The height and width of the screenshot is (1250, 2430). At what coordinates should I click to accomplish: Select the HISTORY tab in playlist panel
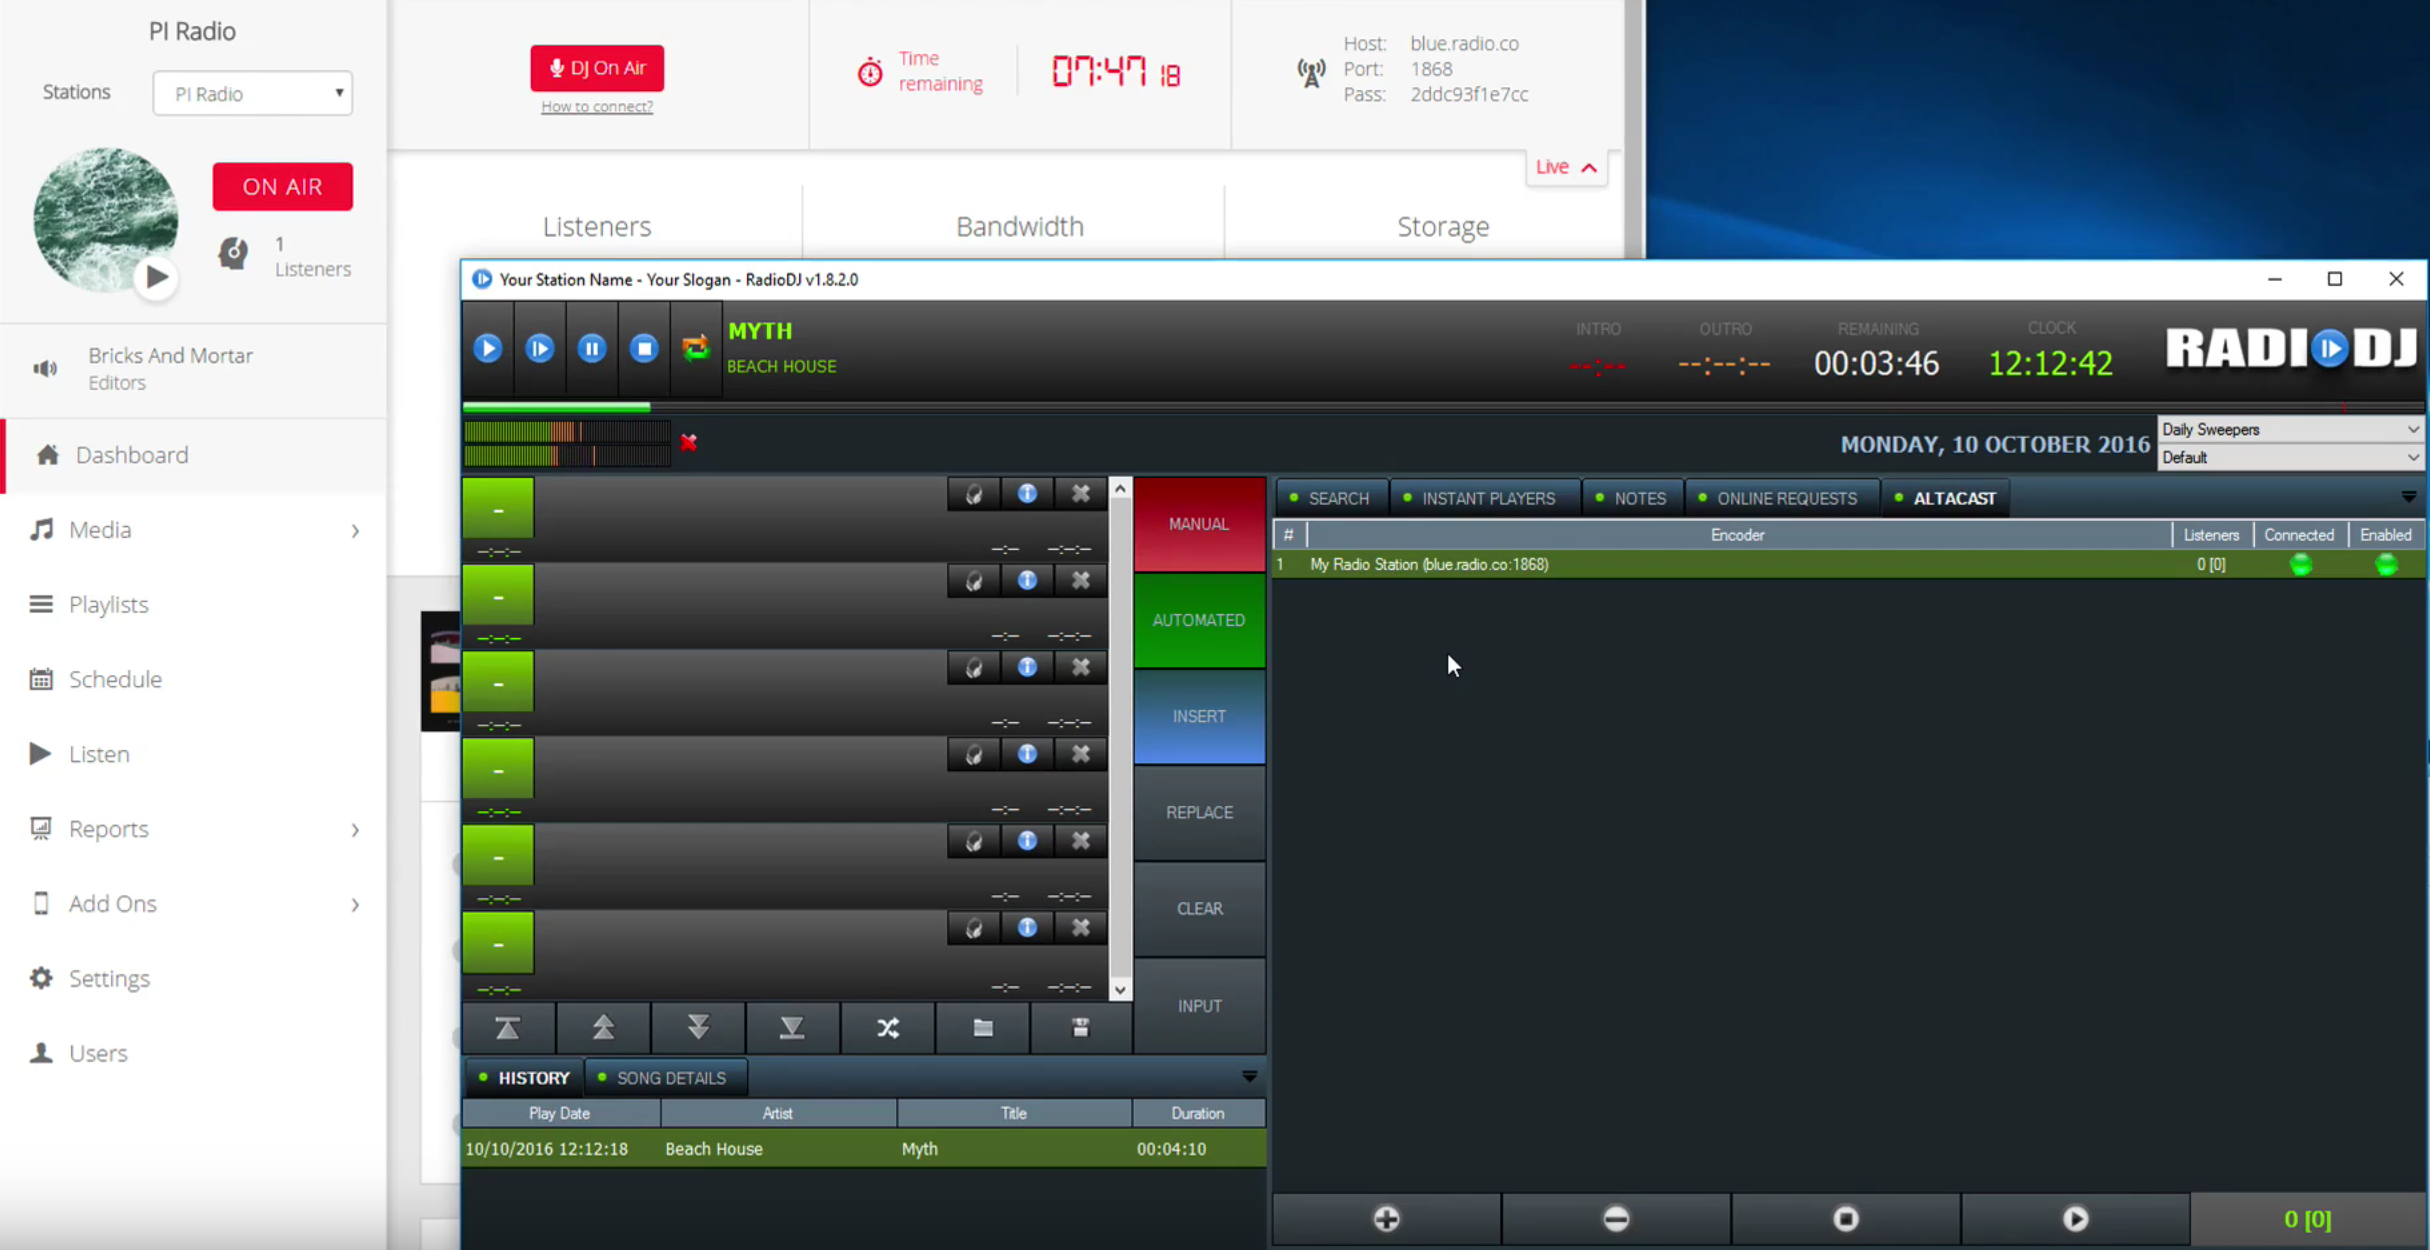(532, 1078)
